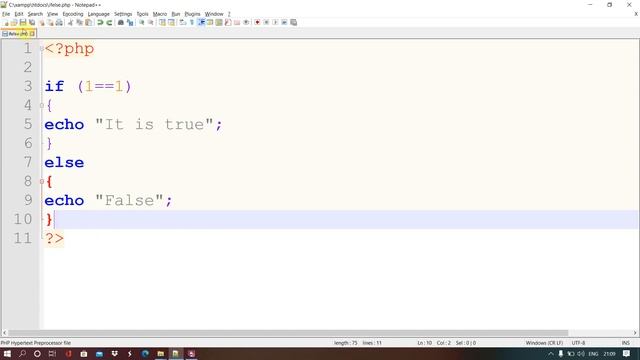Open the Edit menu
Image resolution: width=640 pixels, height=360 pixels.
[x=19, y=14]
